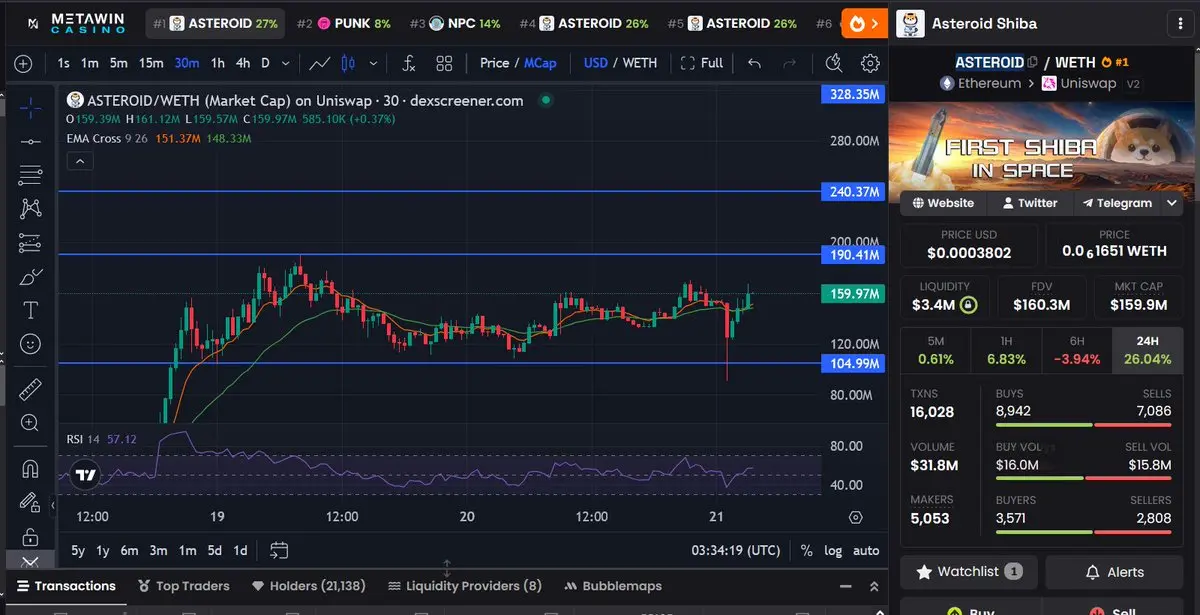Toggle percent scale on the chart

tap(807, 550)
